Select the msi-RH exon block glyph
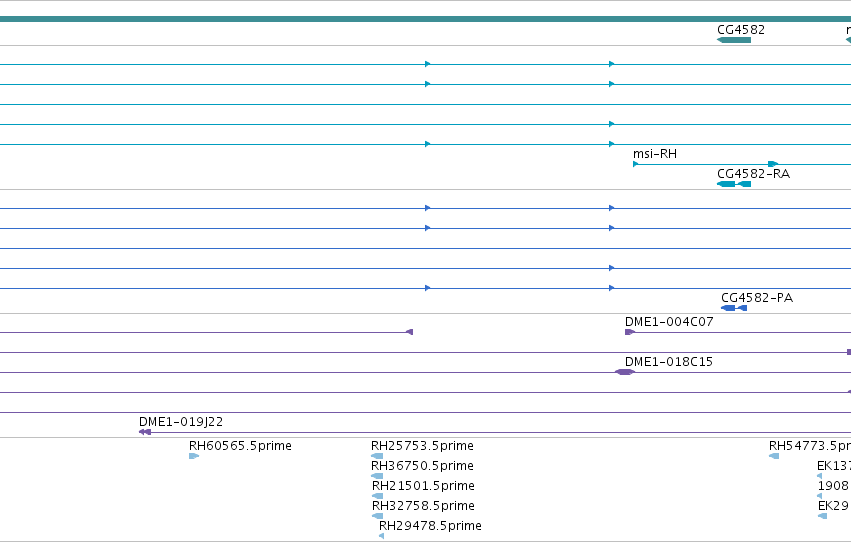The image size is (851, 542). click(773, 164)
